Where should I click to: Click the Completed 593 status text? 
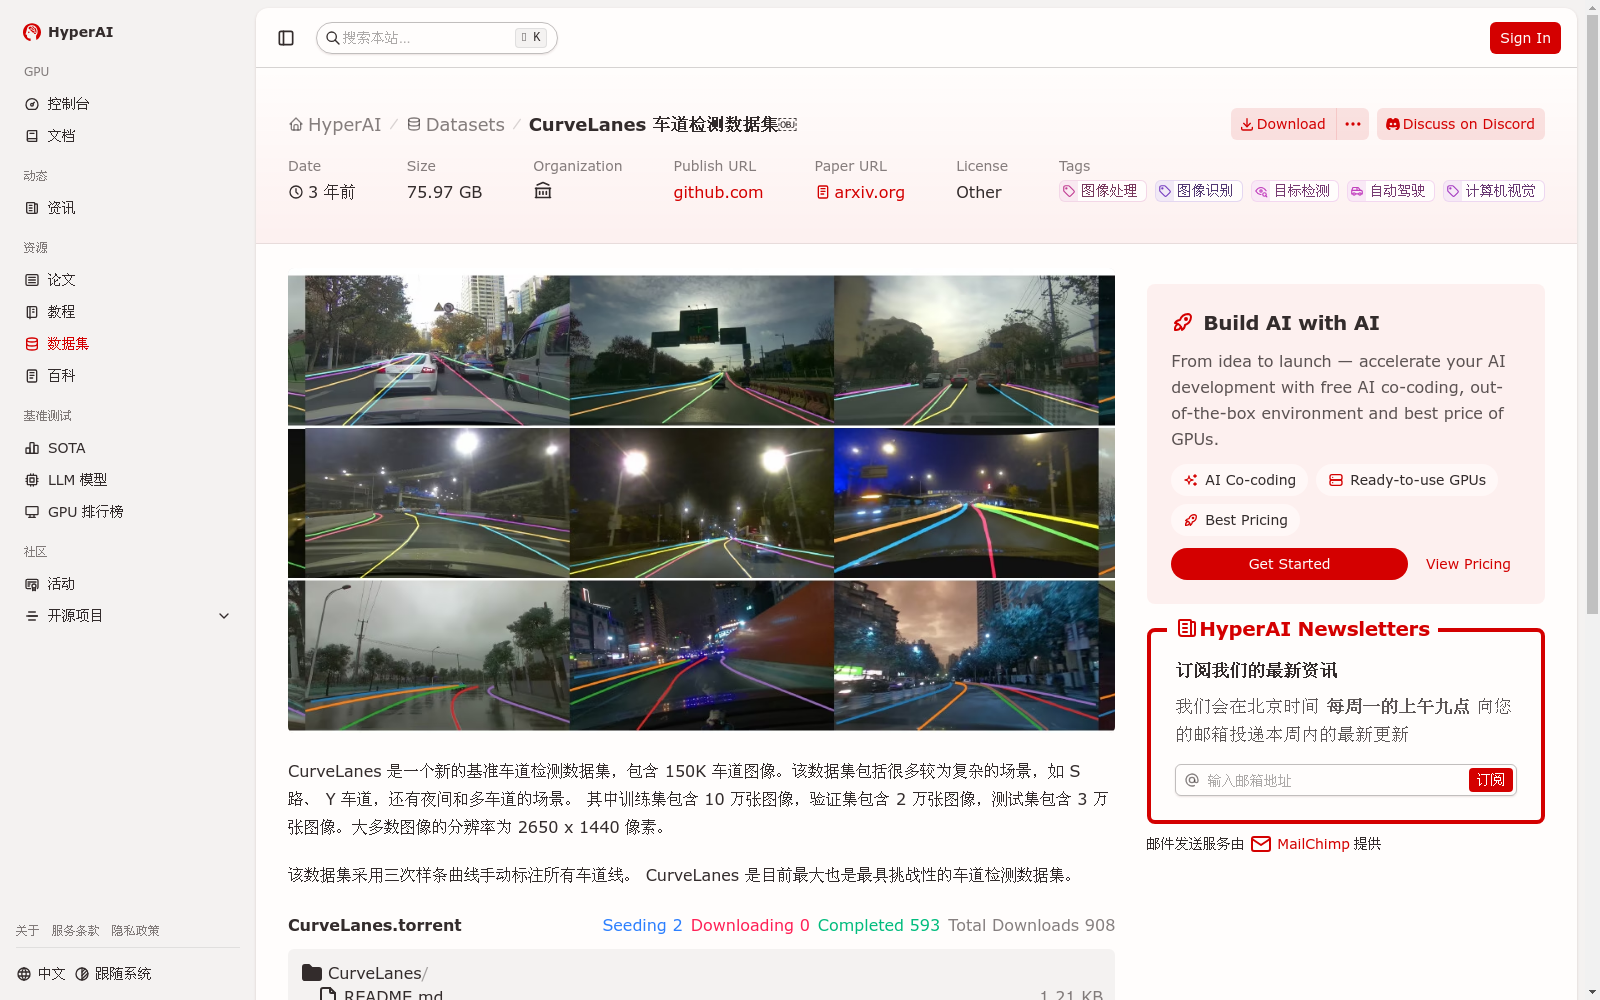tap(879, 926)
